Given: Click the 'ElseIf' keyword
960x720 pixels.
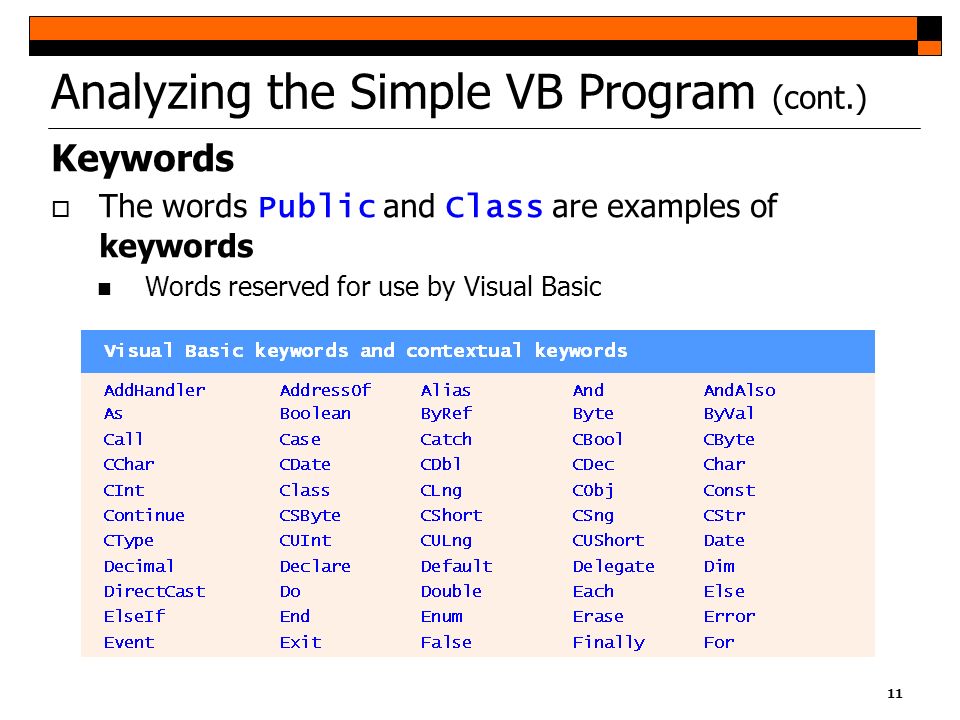Looking at the screenshot, I should 135,617.
